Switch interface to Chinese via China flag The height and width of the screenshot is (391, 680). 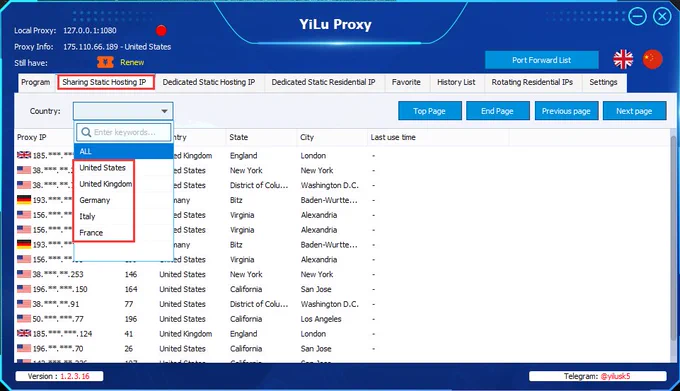(x=652, y=59)
